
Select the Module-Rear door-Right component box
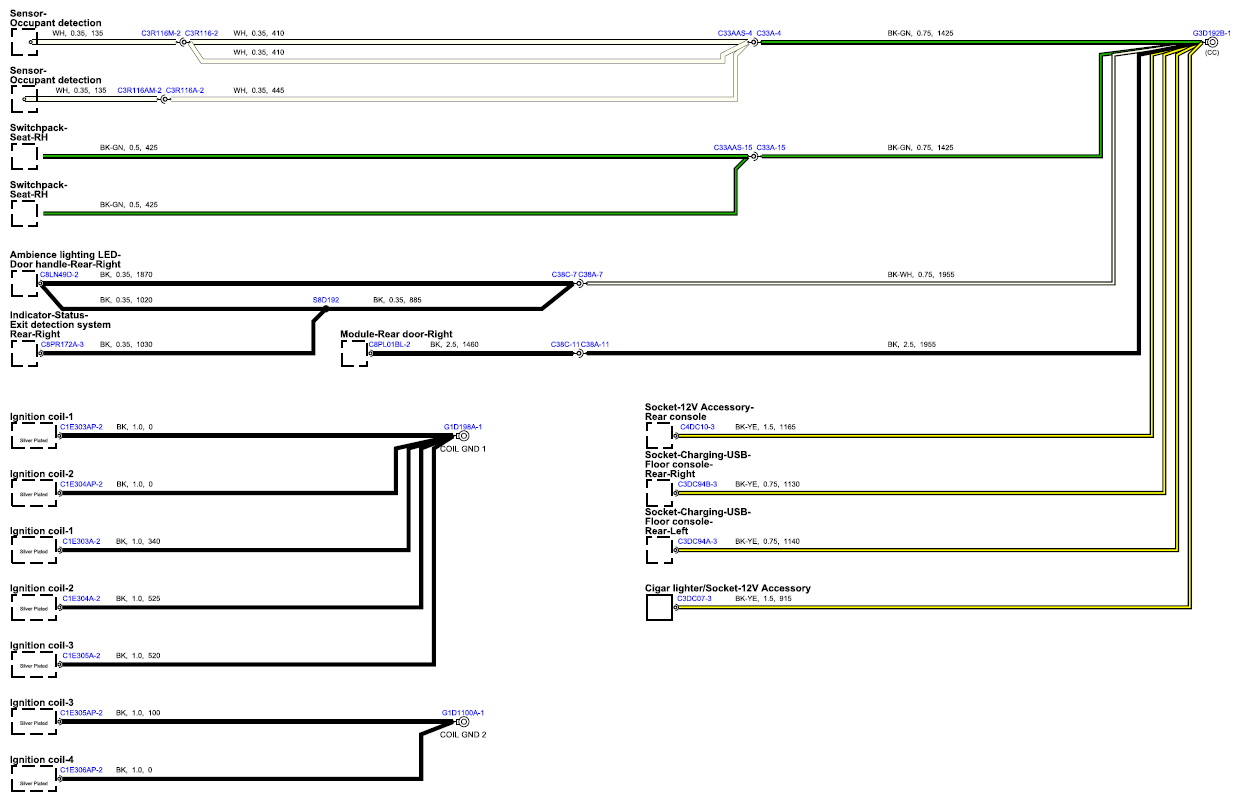(x=354, y=353)
